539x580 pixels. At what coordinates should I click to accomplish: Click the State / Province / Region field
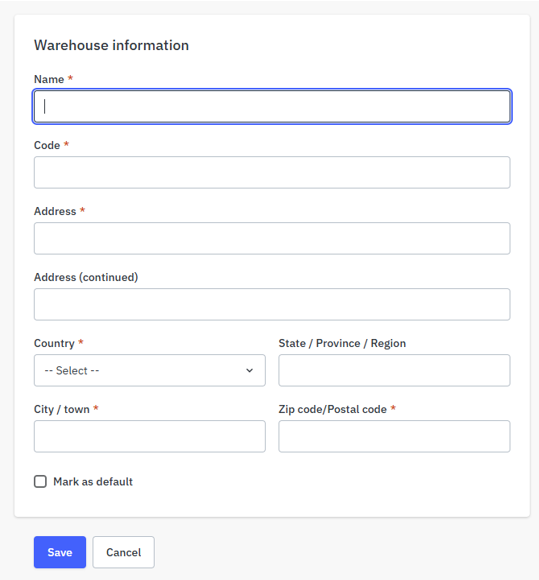click(x=394, y=370)
